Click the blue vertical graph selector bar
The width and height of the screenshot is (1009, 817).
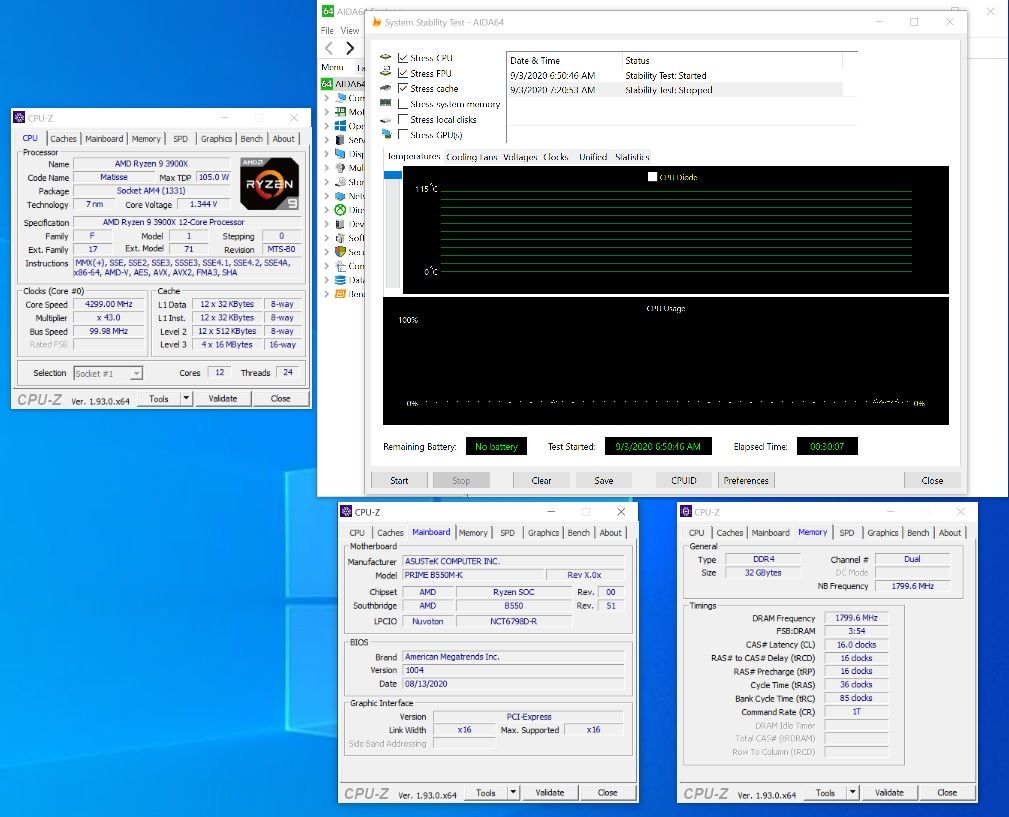tap(393, 175)
